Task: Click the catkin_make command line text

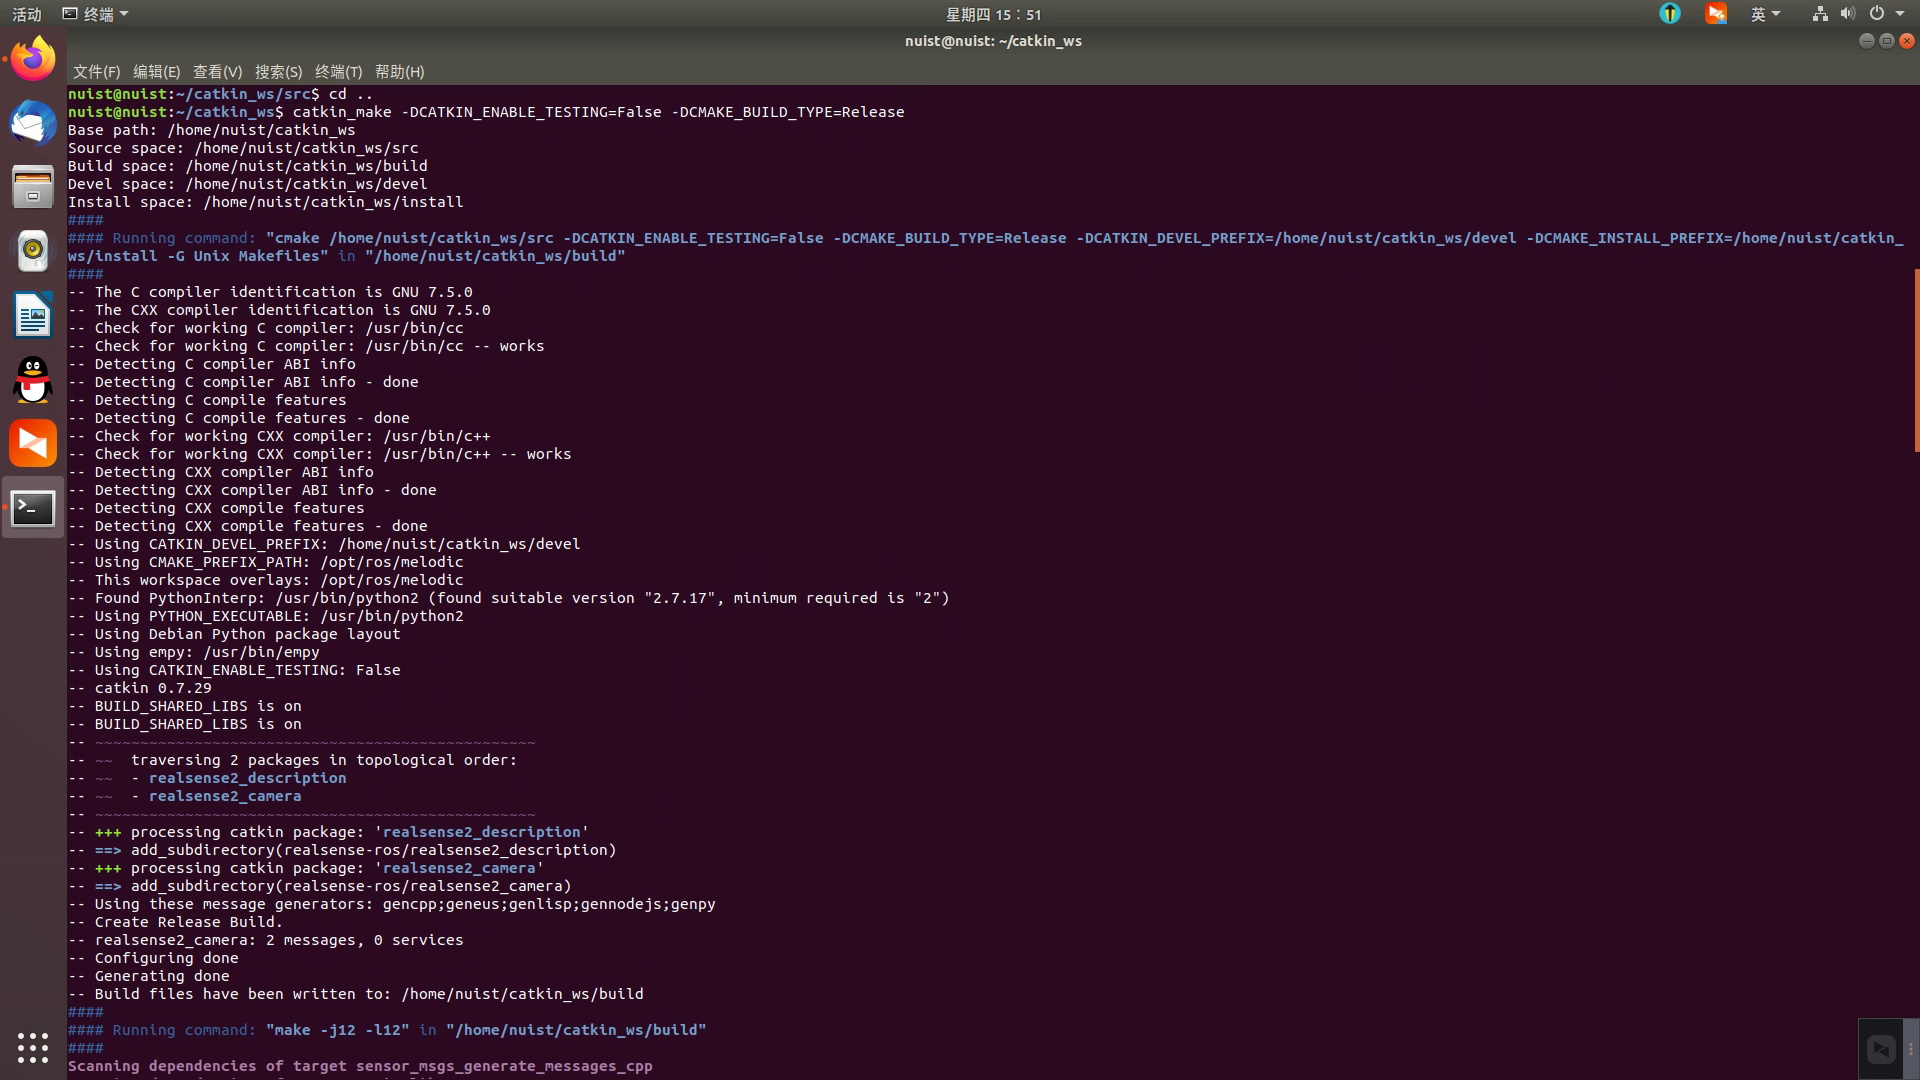Action: [x=598, y=112]
